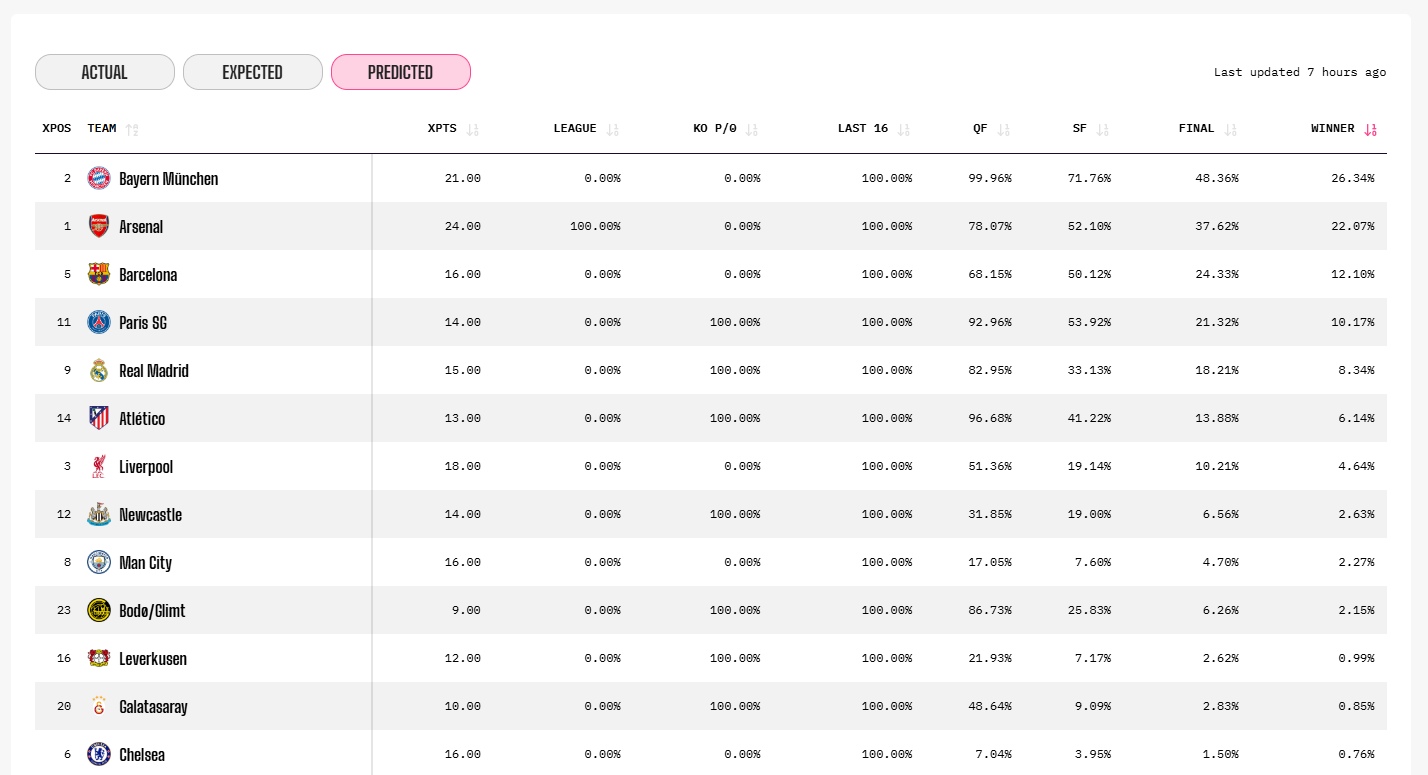The height and width of the screenshot is (775, 1428).
Task: Switch to the ACTUAL view
Action: (105, 72)
